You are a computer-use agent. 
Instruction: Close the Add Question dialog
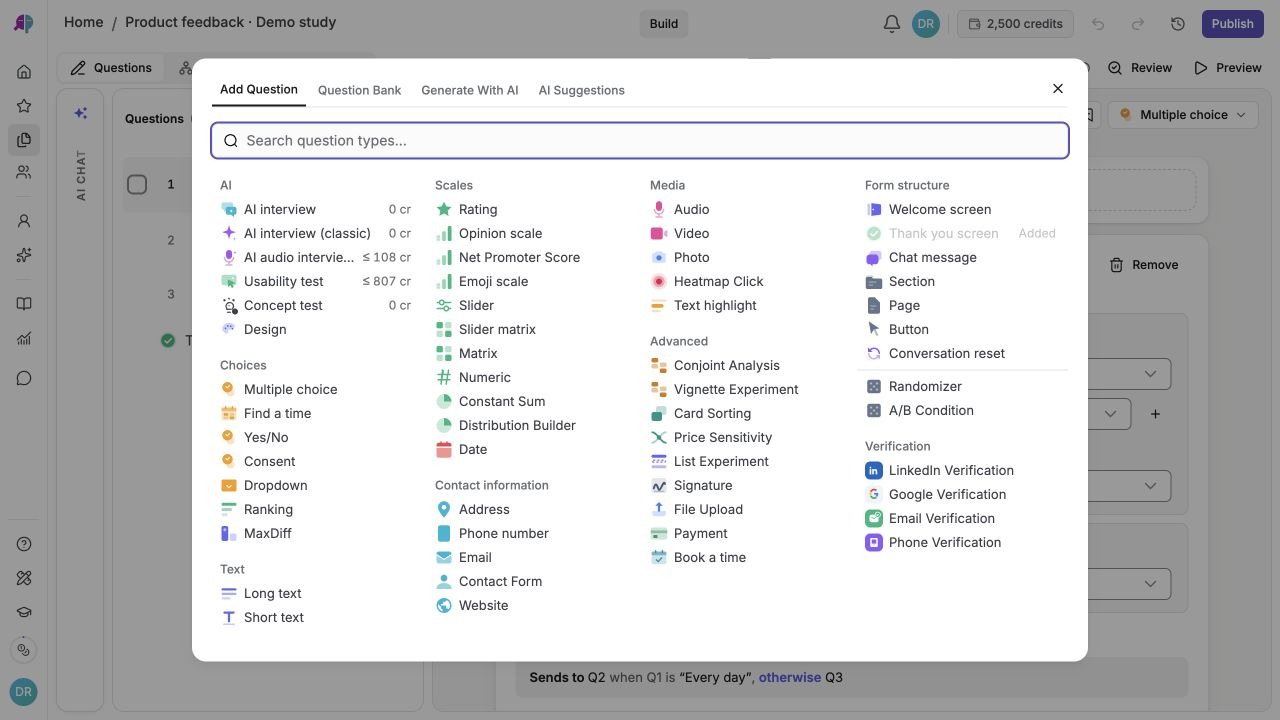[1058, 89]
